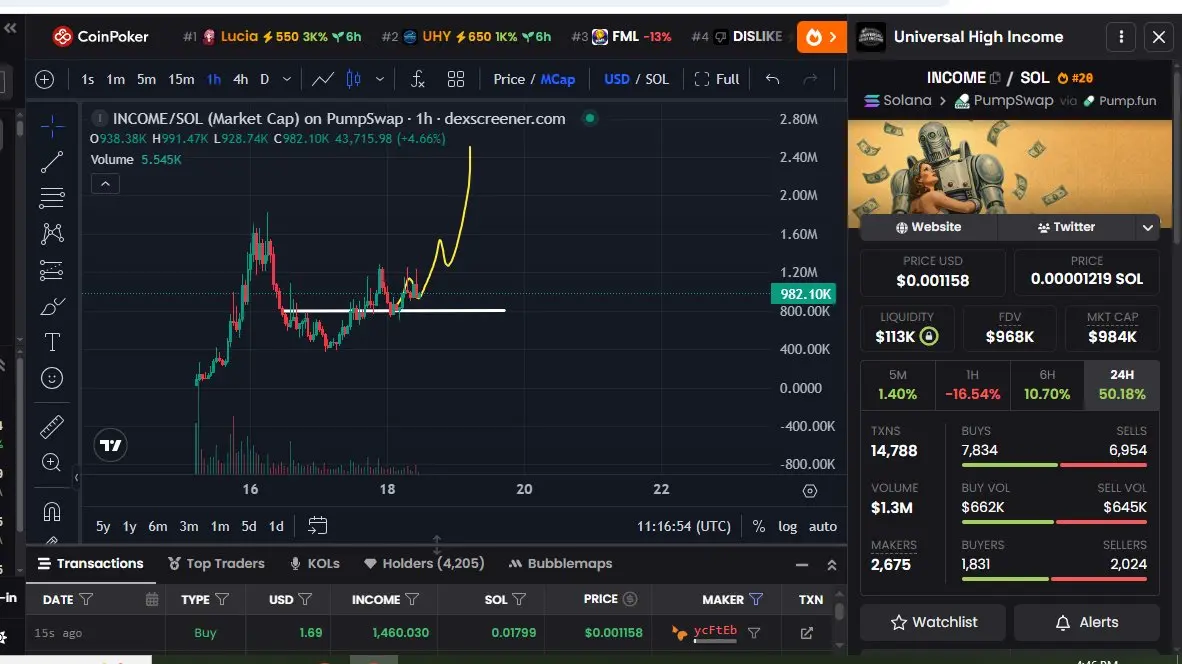Open SOL column filter
Viewport: 1182px width, 664px height.
tap(519, 599)
